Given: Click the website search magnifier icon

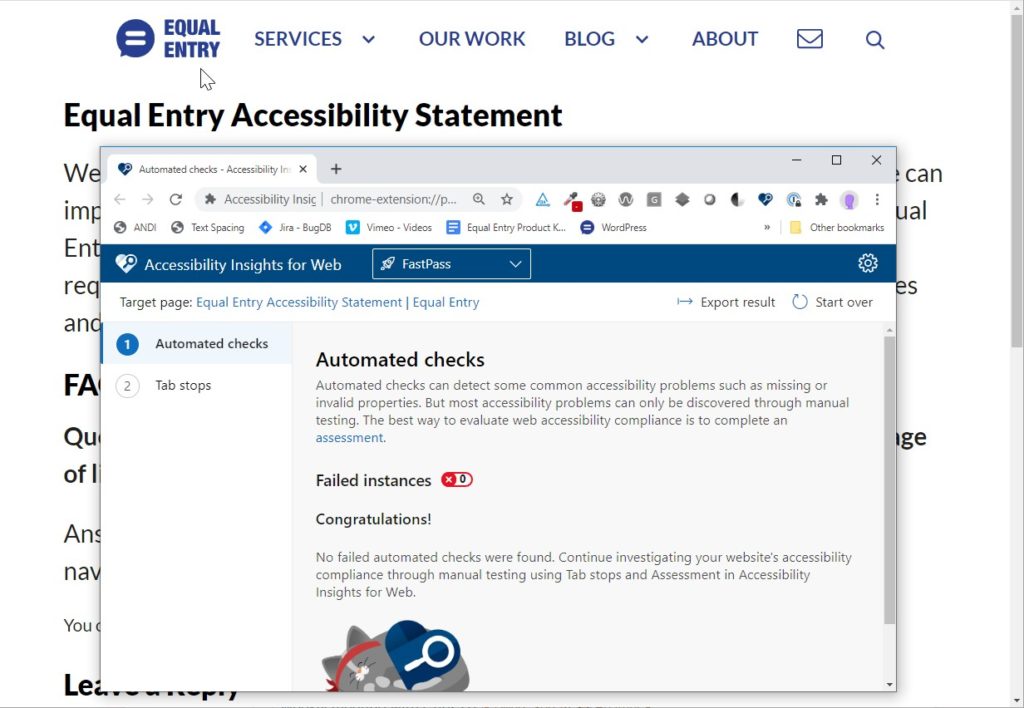Looking at the screenshot, I should click(x=874, y=40).
